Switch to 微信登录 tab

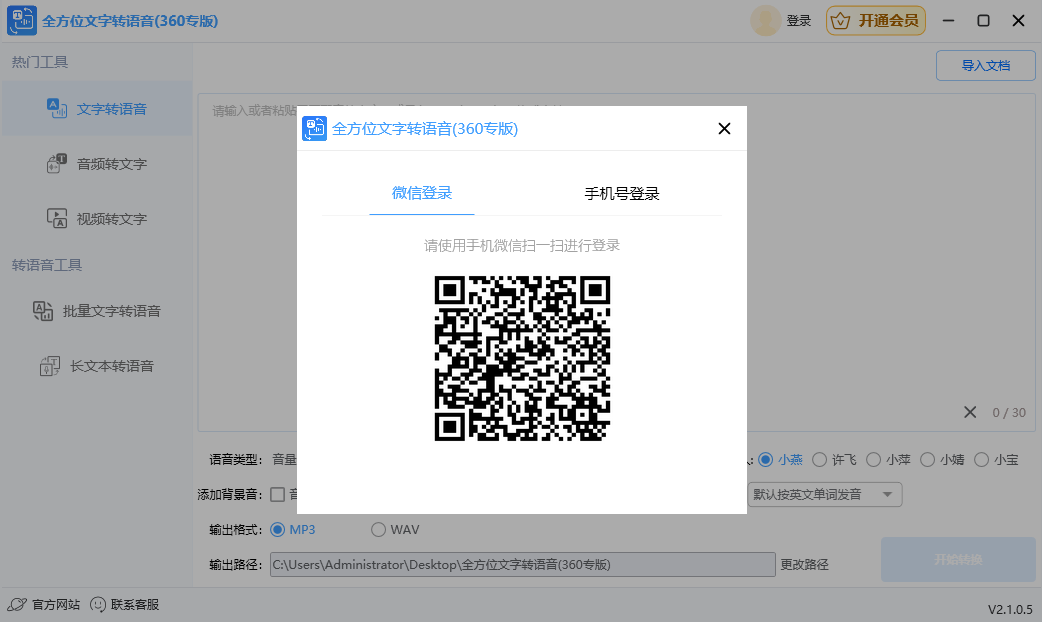421,194
